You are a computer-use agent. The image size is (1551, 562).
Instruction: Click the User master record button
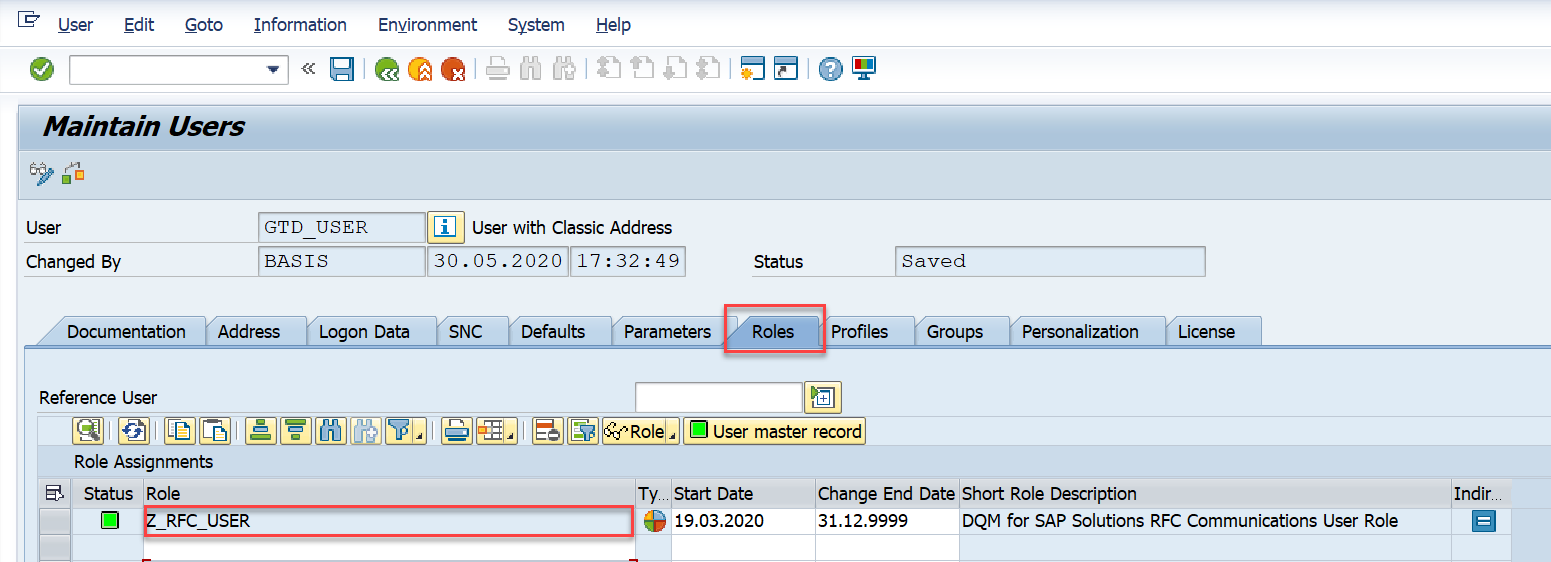(x=775, y=431)
